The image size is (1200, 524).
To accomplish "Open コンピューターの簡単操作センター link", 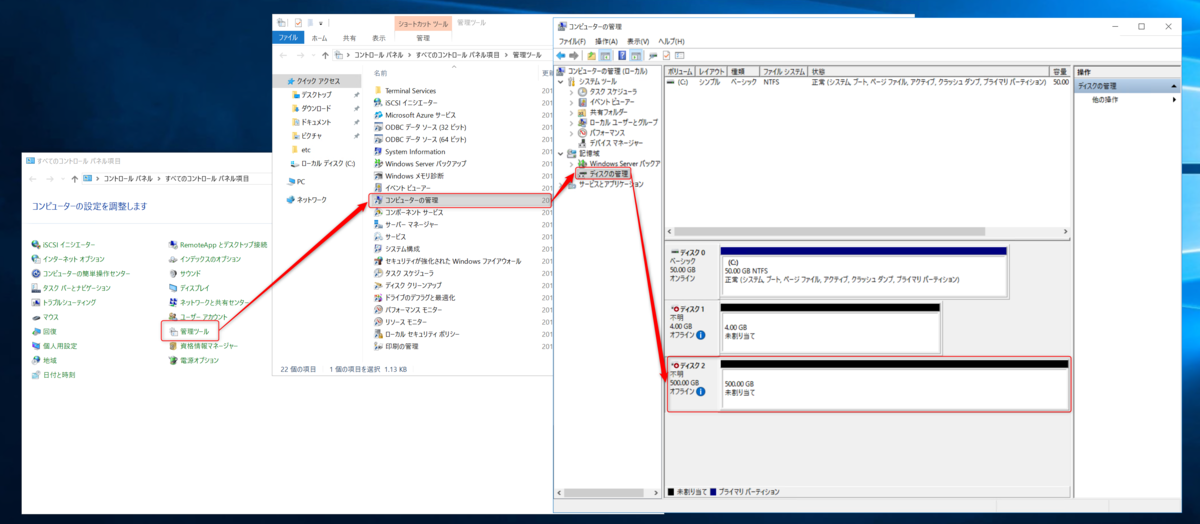I will click(80, 273).
